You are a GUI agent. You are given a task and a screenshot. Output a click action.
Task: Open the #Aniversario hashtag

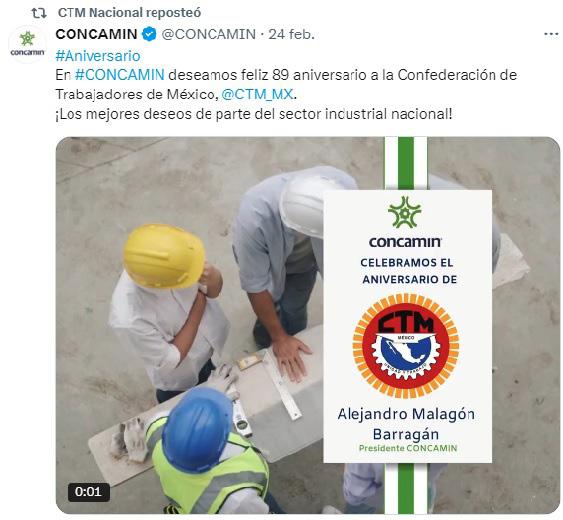point(98,56)
